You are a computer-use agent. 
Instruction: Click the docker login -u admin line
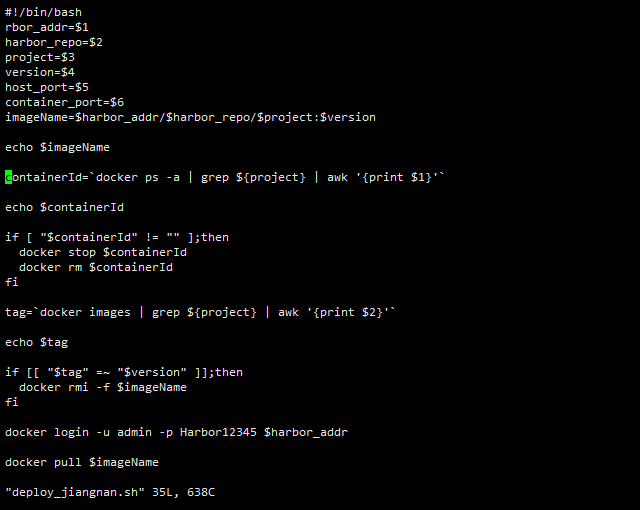(x=176, y=432)
